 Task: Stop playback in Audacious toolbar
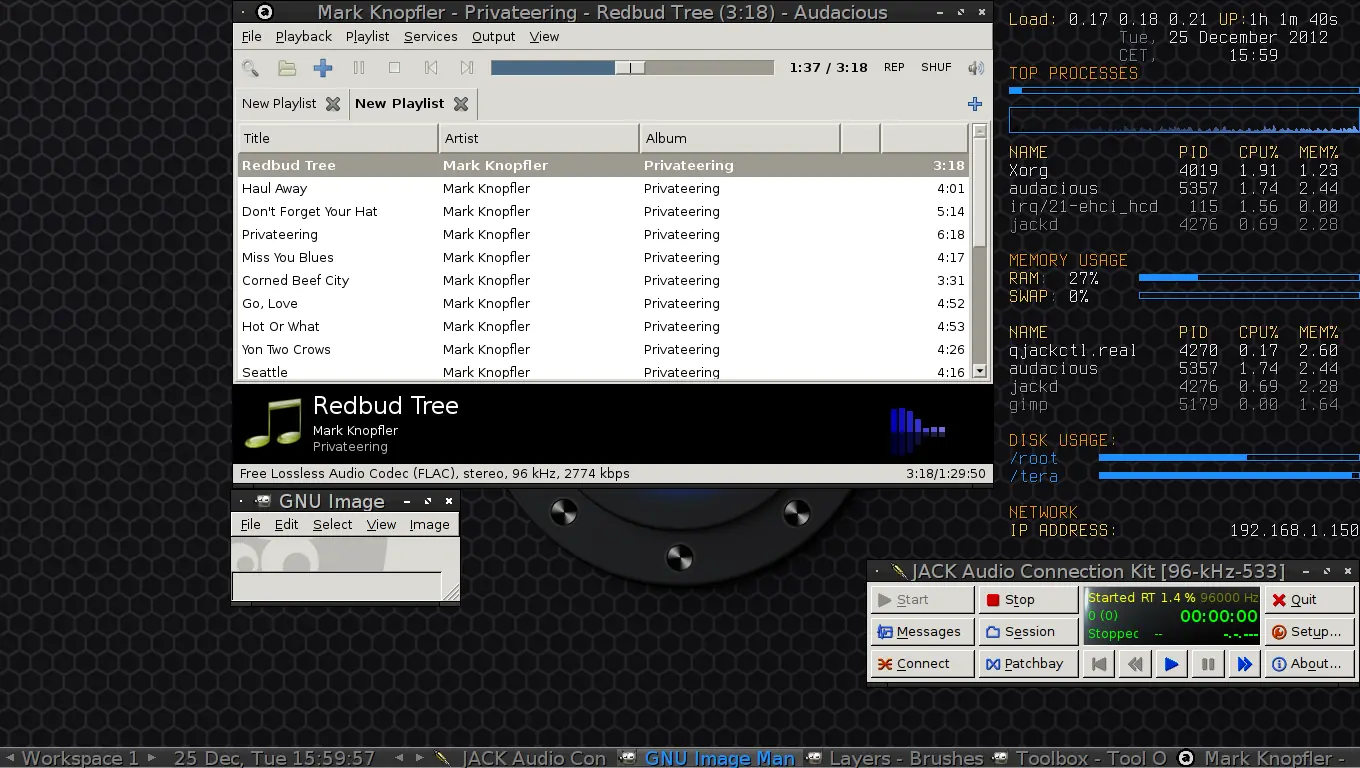[x=395, y=68]
